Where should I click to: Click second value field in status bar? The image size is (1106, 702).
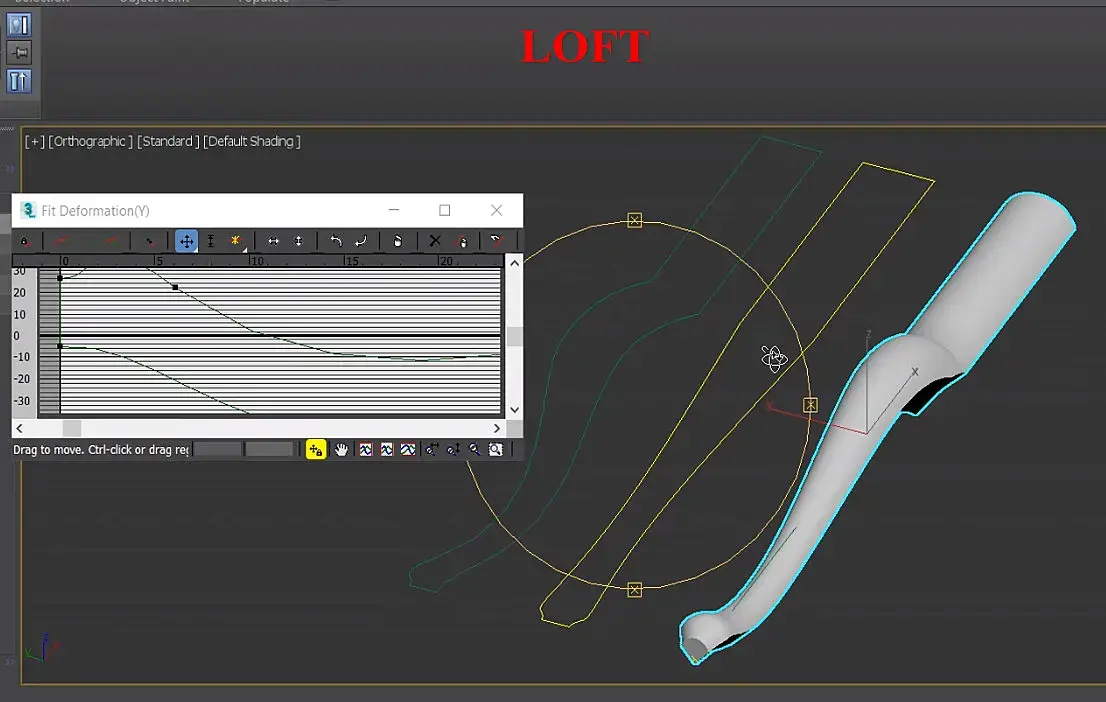click(269, 449)
